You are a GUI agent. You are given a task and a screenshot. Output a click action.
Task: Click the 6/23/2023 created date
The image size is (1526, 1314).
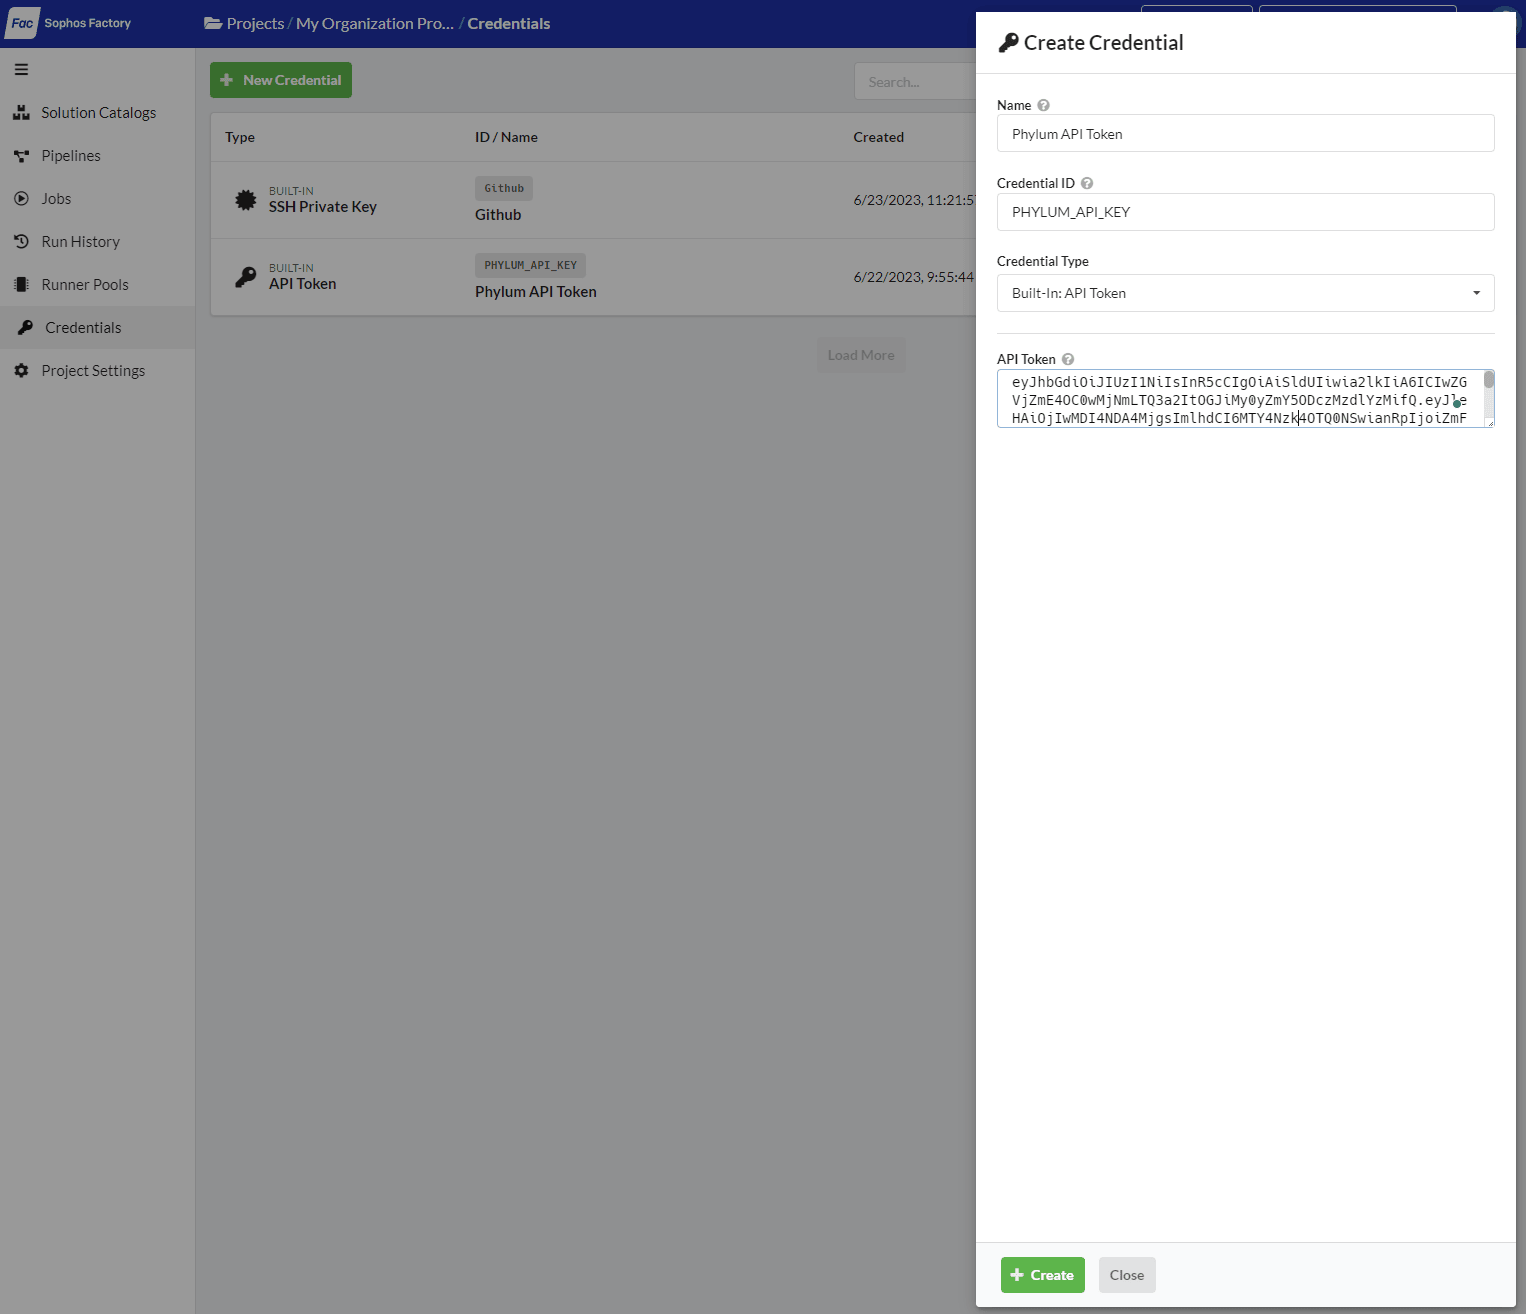[x=914, y=200]
